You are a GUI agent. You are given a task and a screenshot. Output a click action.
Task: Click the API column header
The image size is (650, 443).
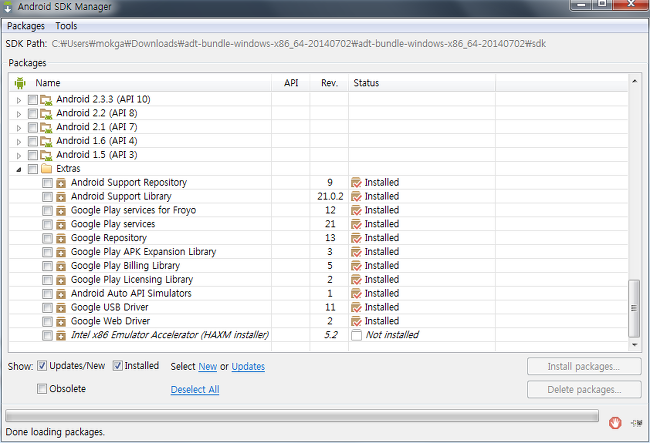tap(291, 83)
